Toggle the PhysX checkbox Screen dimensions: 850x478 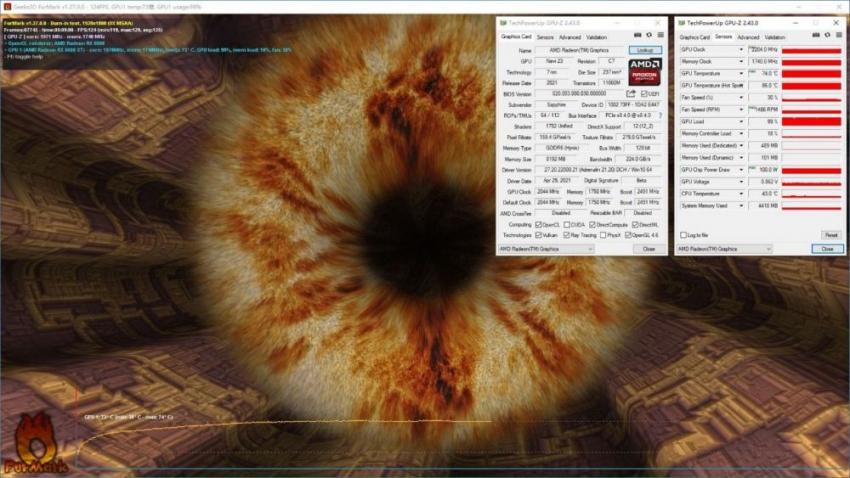pyautogui.click(x=603, y=235)
